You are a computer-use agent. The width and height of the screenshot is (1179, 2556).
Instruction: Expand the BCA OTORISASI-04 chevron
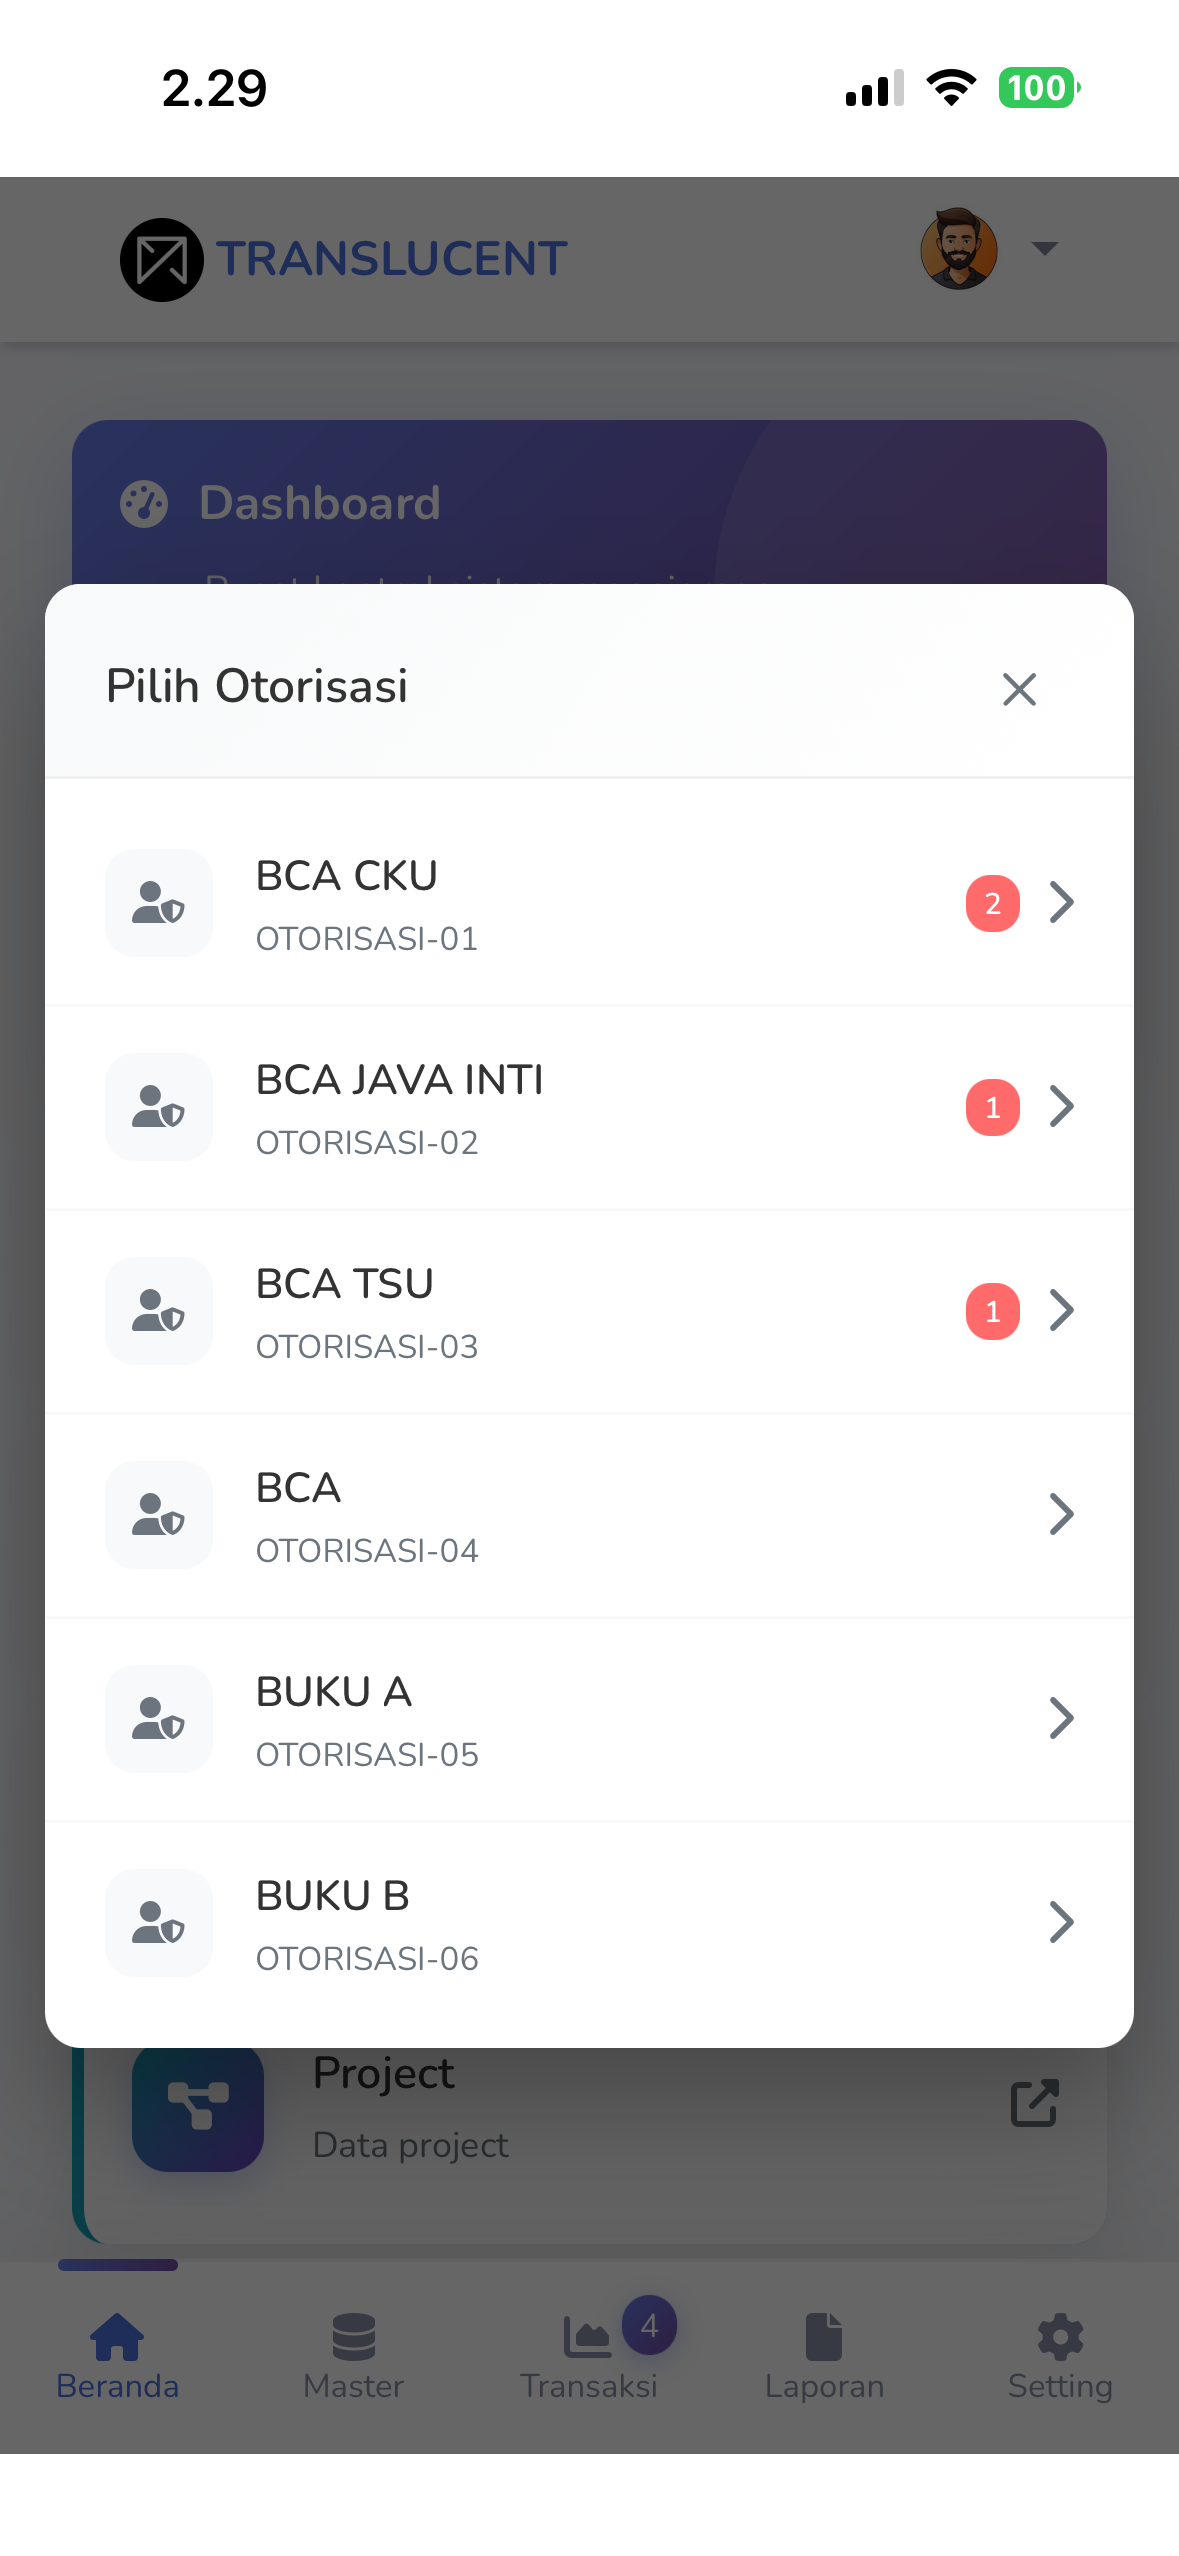point(1062,1514)
